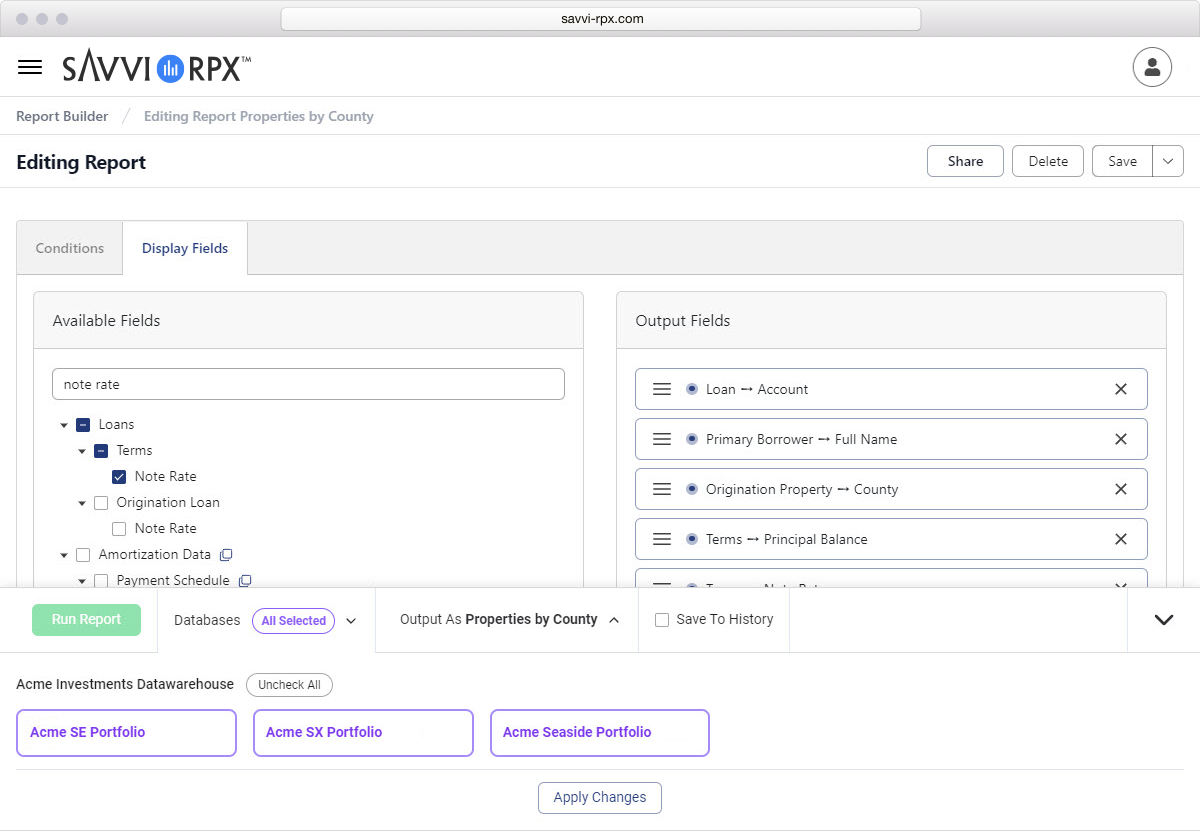This screenshot has width=1200, height=831.
Task: Switch to the Conditions tab
Action: click(x=70, y=248)
